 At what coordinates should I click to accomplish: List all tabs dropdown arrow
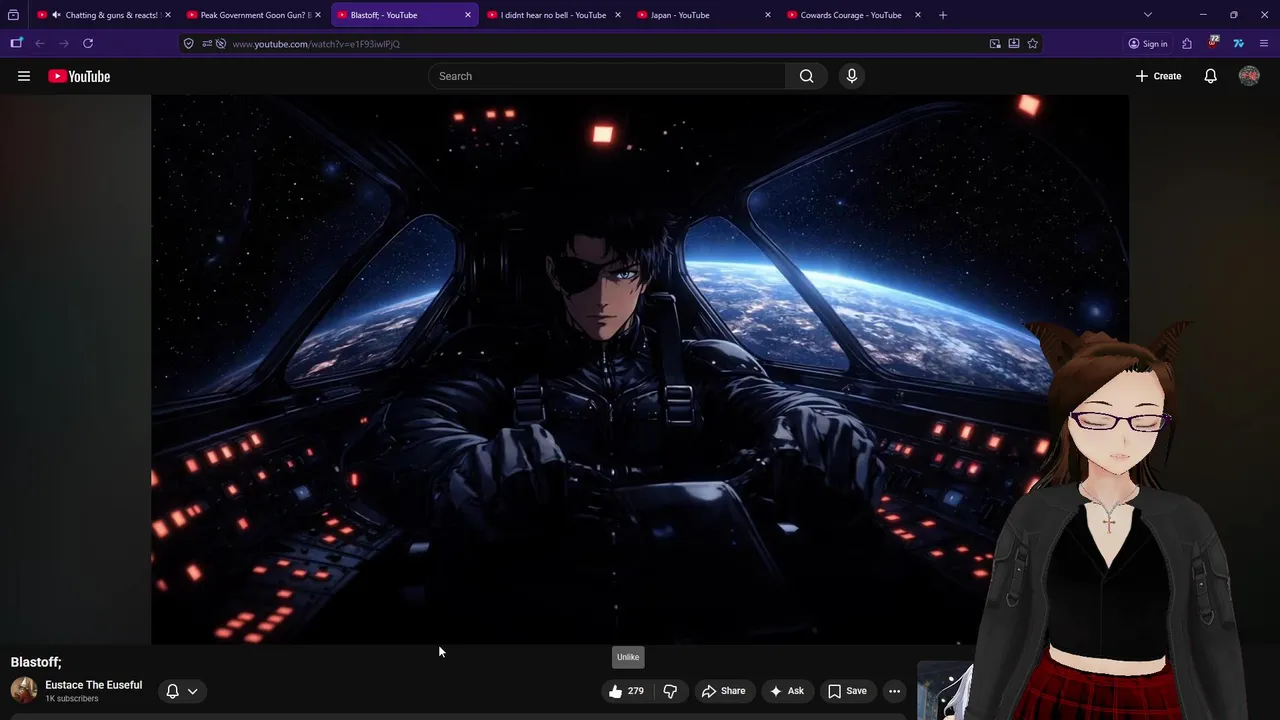point(1148,15)
